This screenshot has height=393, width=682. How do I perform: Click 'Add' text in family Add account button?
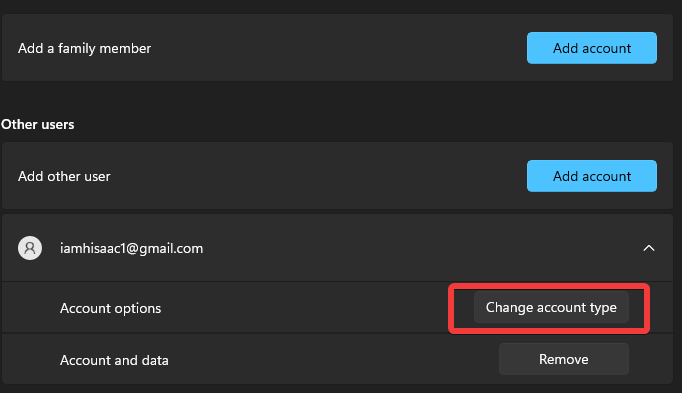click(x=565, y=48)
